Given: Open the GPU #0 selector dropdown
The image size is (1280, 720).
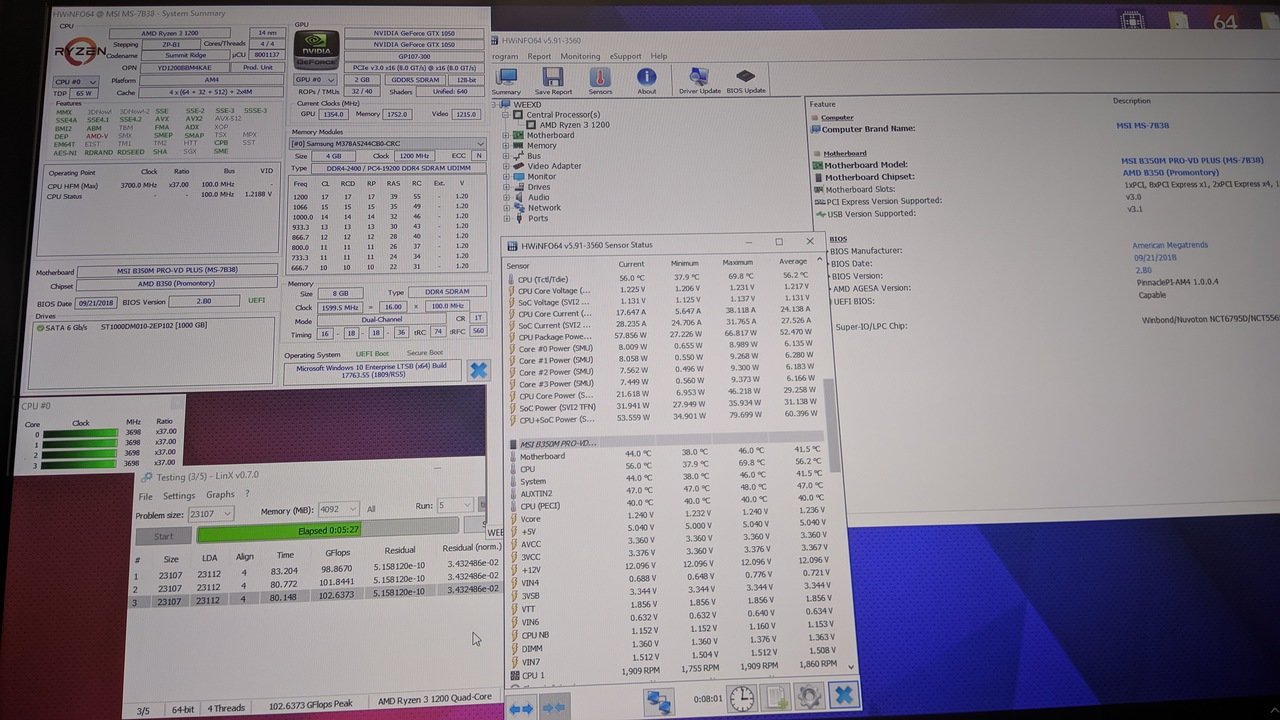Looking at the screenshot, I should (315, 79).
